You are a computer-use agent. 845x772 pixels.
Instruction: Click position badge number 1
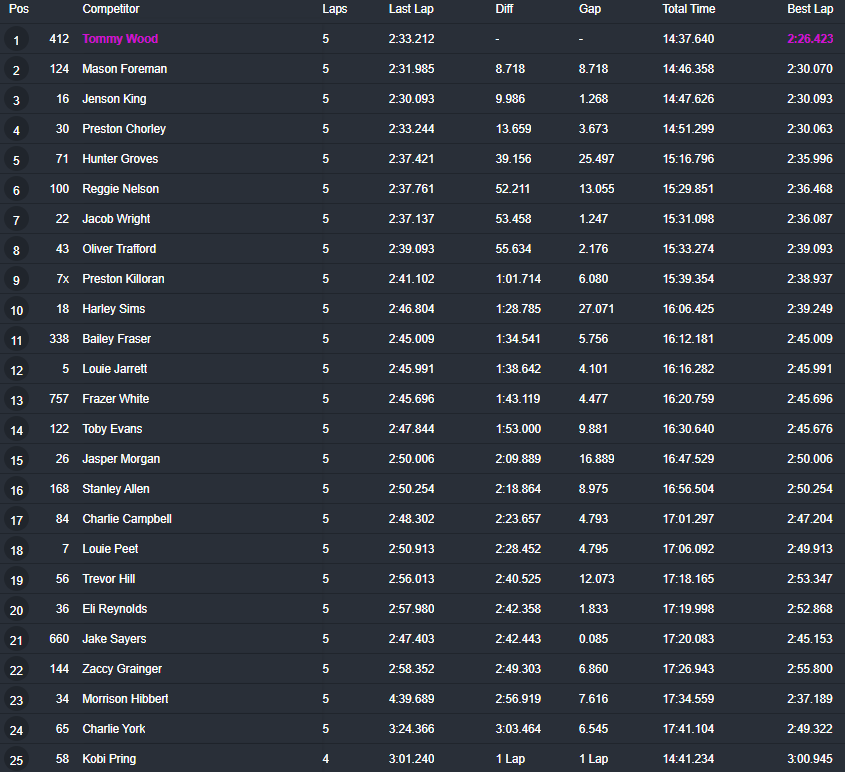[16, 40]
